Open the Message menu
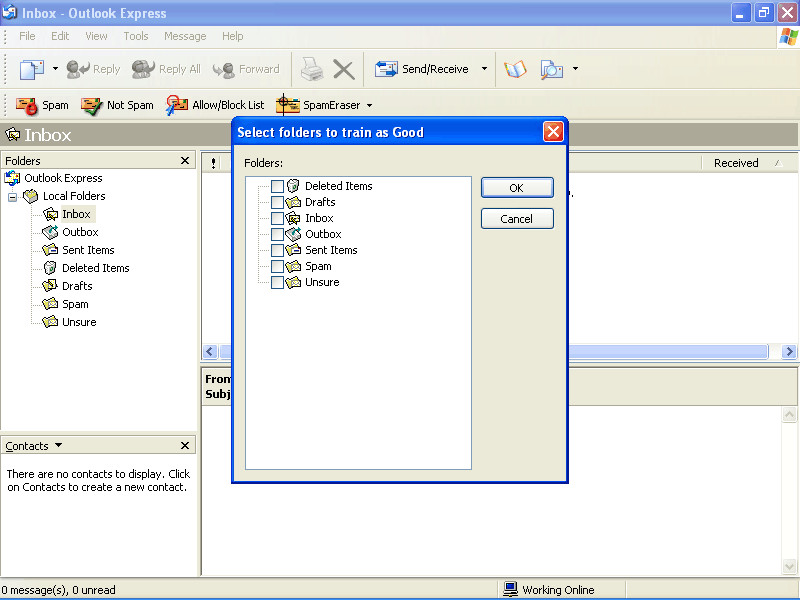The height and width of the screenshot is (600, 800). click(185, 36)
